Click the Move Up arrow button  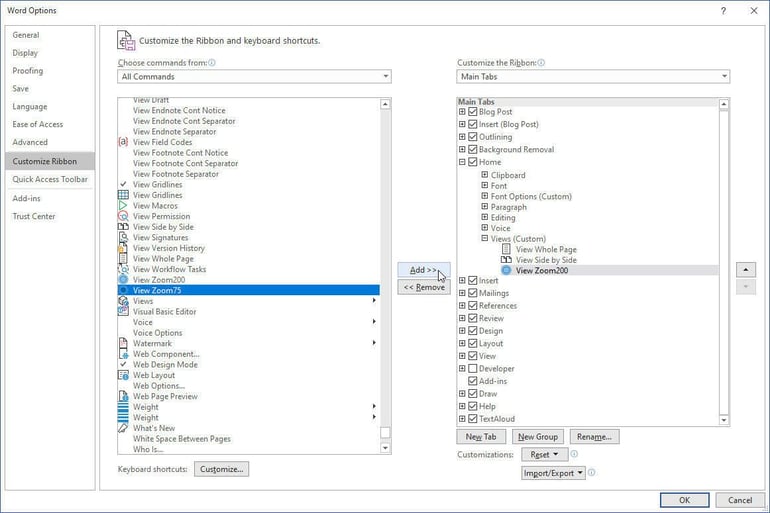point(745,270)
